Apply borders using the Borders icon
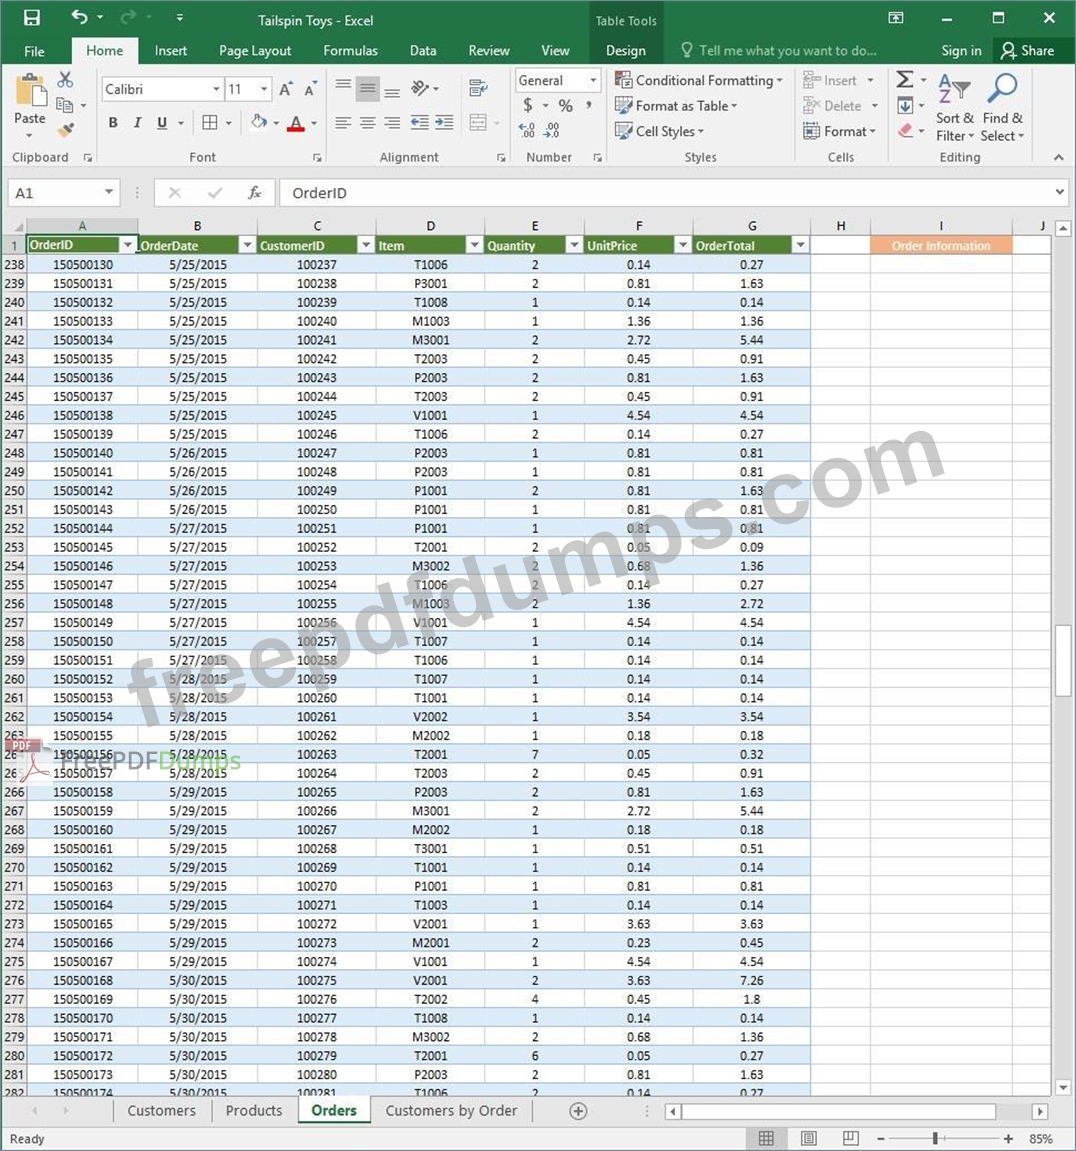 [210, 123]
